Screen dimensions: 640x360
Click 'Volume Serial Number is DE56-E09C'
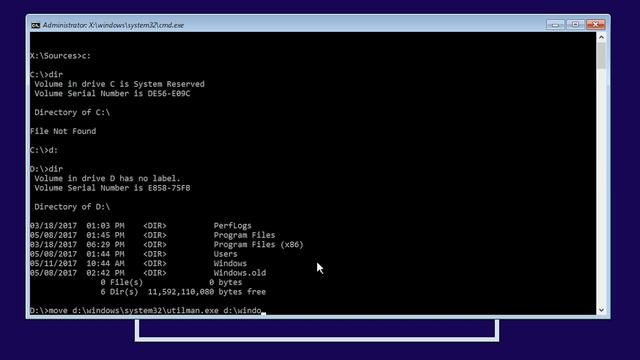(x=112, y=93)
